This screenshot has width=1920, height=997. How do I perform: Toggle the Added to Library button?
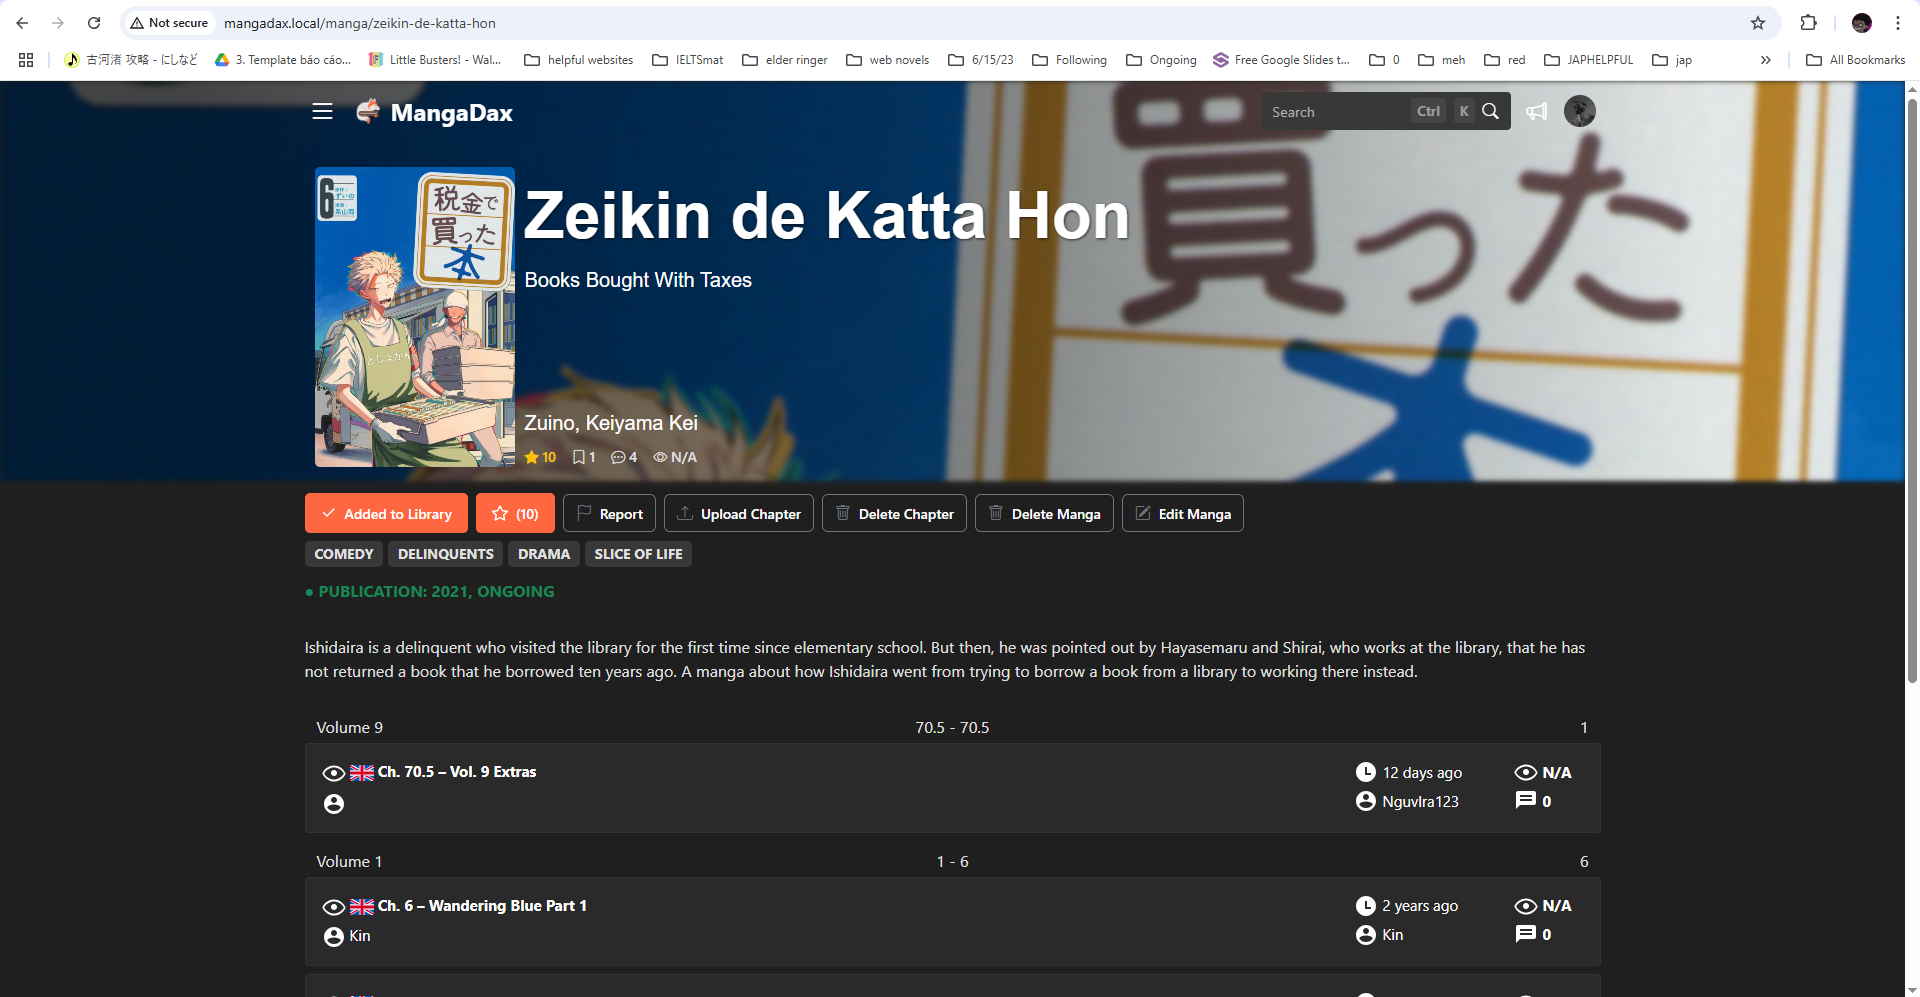[x=386, y=514]
